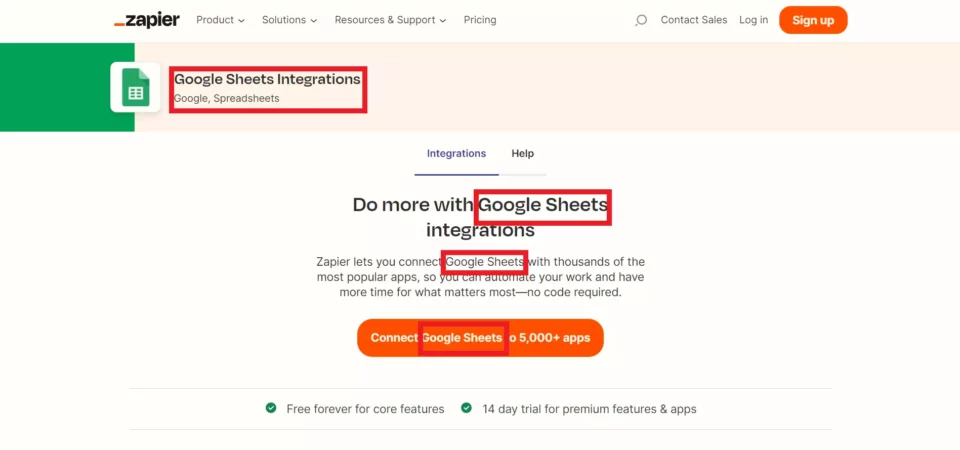Expand the Product dropdown menu
The height and width of the screenshot is (450, 960).
221,20
